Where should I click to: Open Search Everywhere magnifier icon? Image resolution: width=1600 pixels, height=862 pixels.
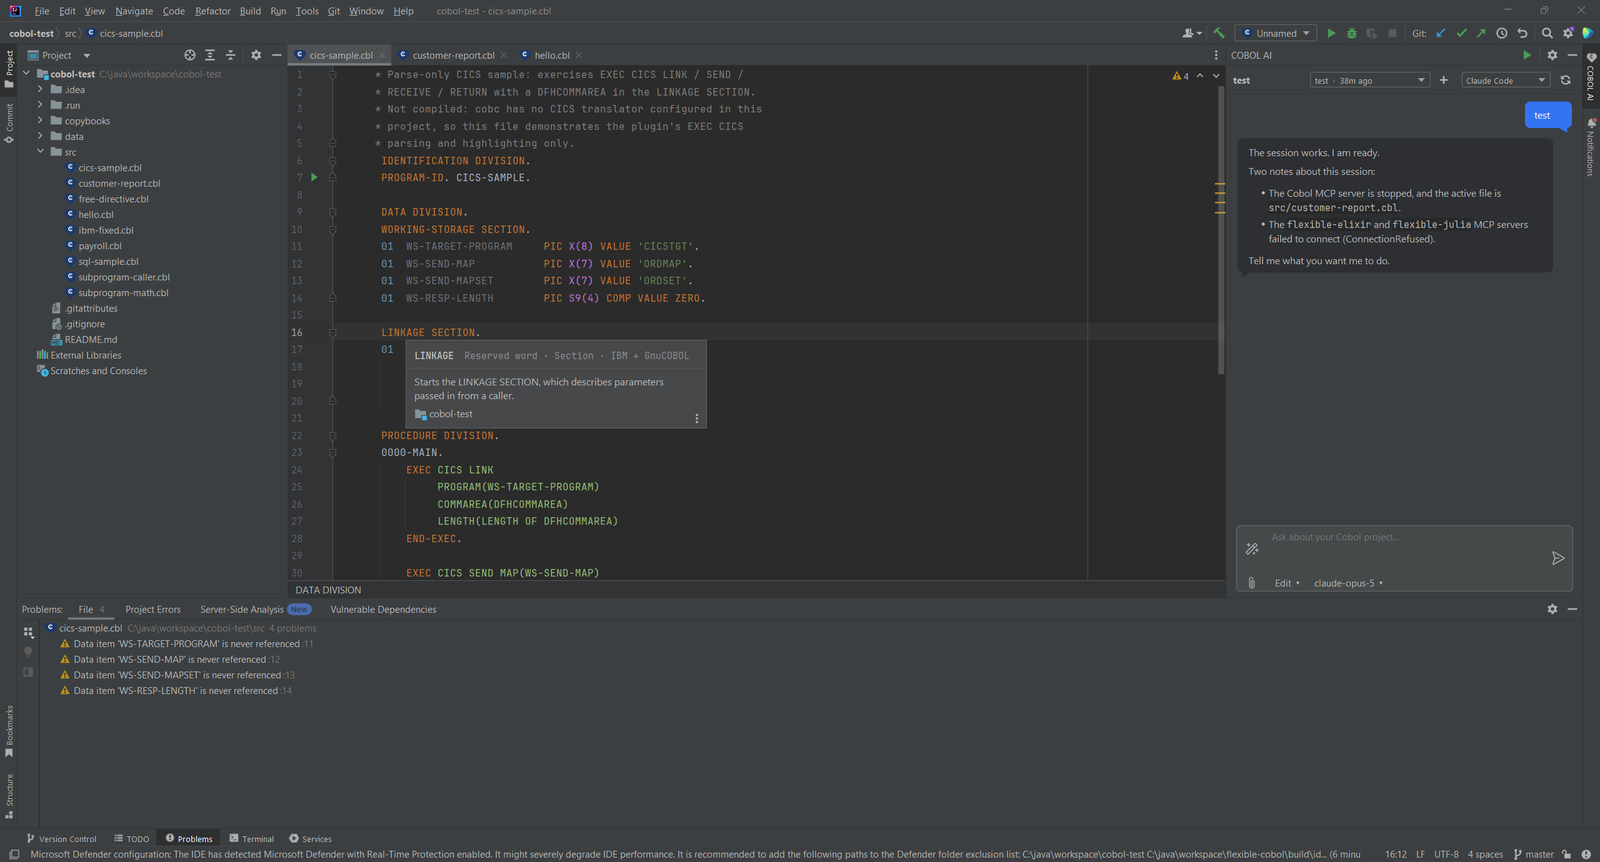(x=1547, y=33)
